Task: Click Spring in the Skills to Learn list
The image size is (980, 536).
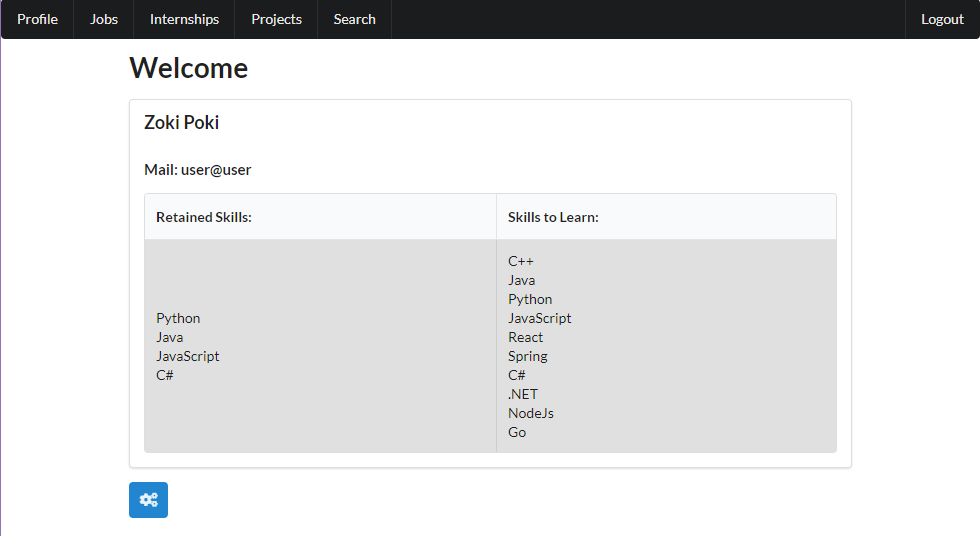Action: click(x=527, y=356)
